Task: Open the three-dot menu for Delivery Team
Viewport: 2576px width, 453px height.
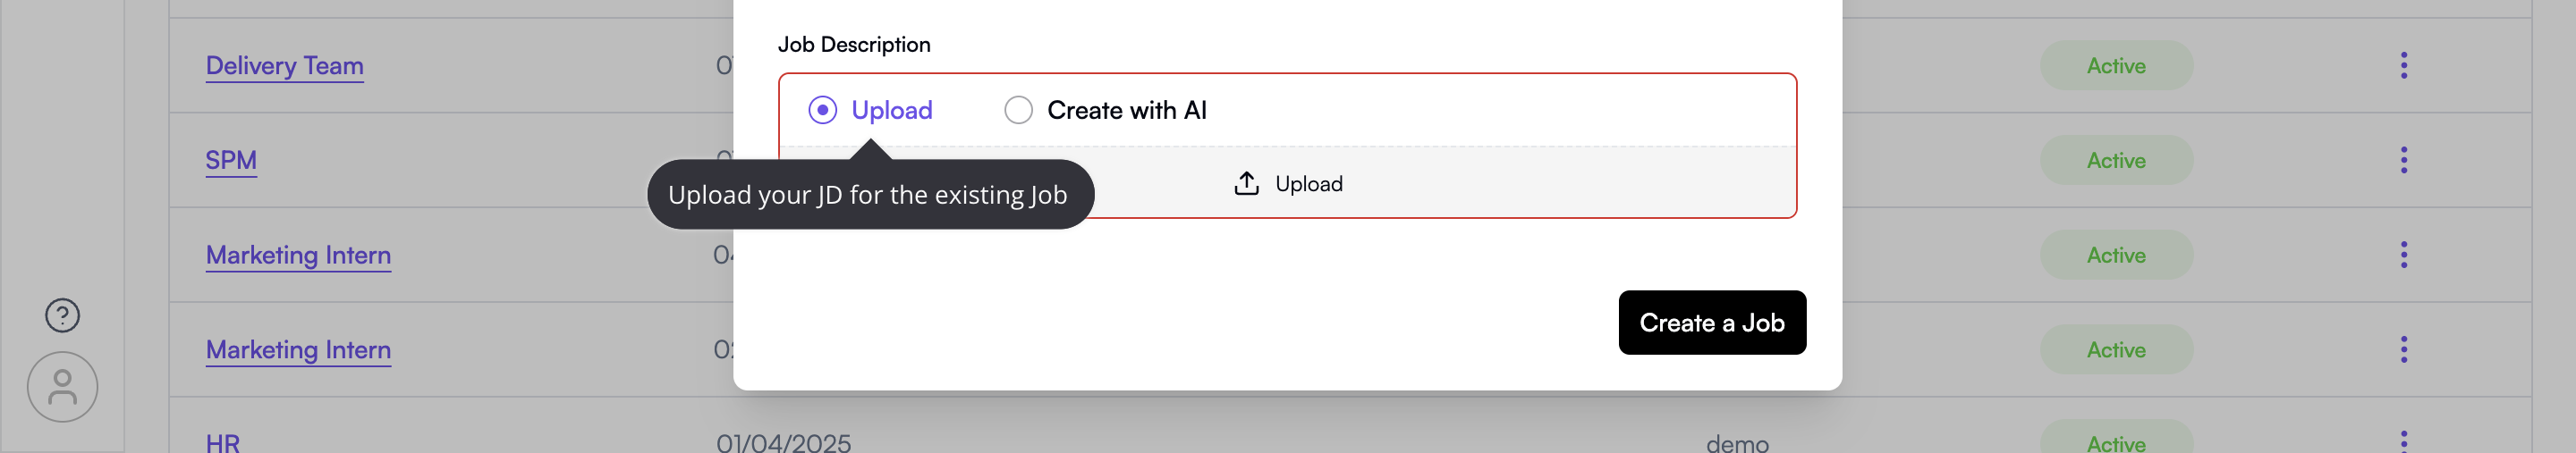Action: (2403, 65)
